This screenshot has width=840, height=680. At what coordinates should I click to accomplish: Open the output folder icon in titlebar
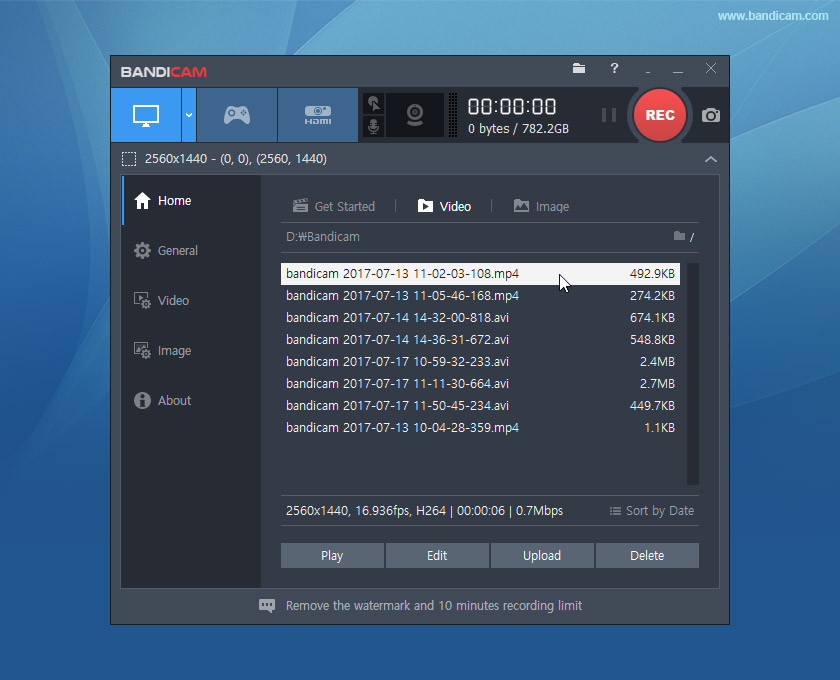578,69
